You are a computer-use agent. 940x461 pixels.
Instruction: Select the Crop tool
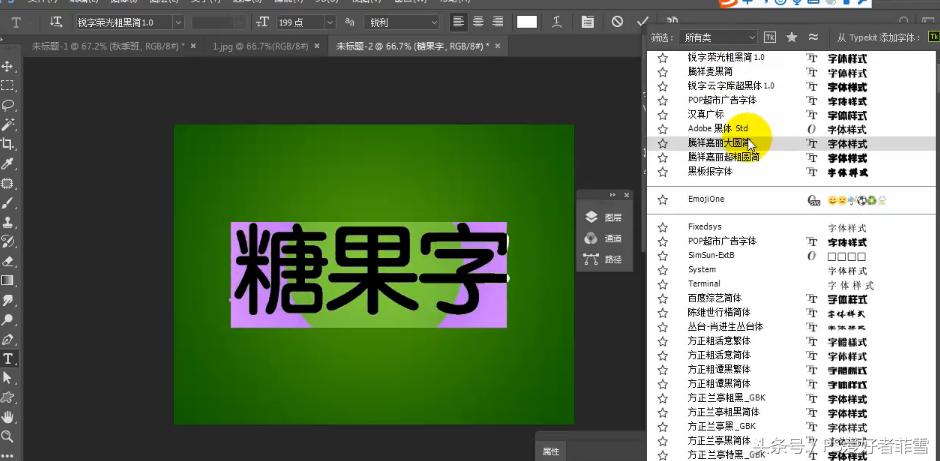pyautogui.click(x=8, y=144)
